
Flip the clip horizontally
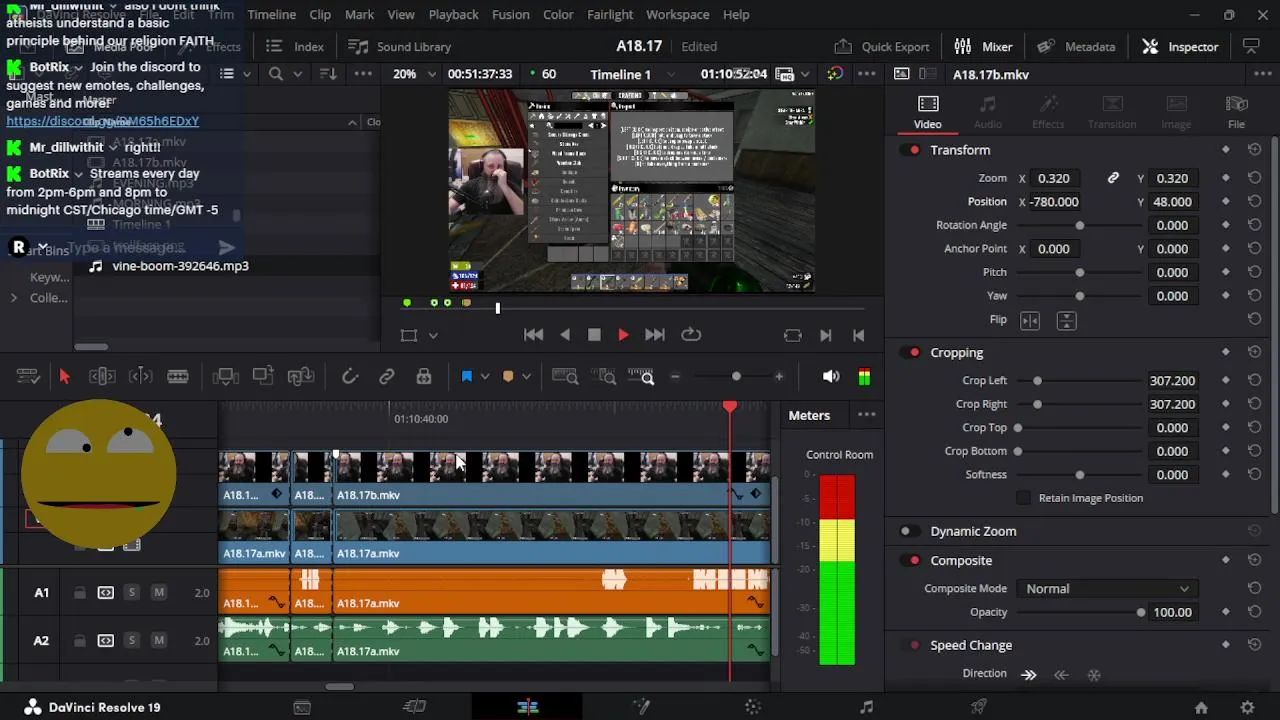[1030, 320]
